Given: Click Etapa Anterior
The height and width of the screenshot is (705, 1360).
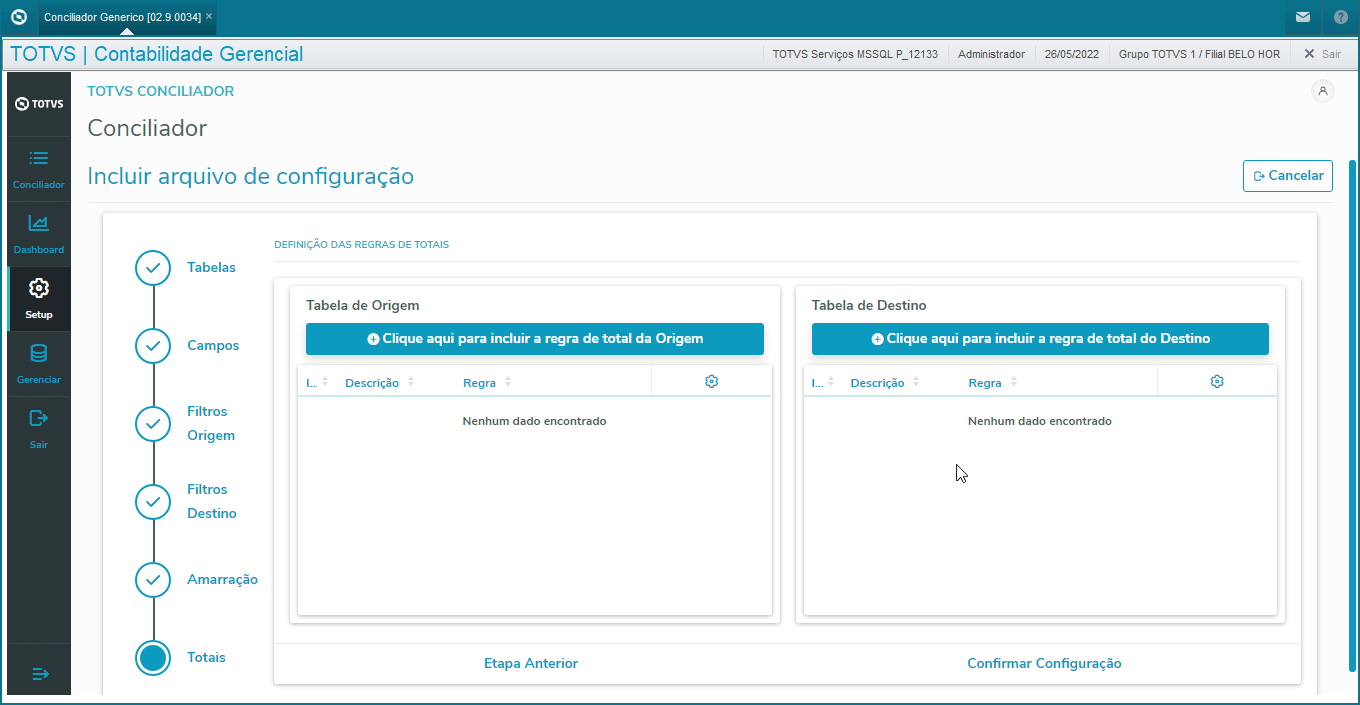Looking at the screenshot, I should coord(531,664).
